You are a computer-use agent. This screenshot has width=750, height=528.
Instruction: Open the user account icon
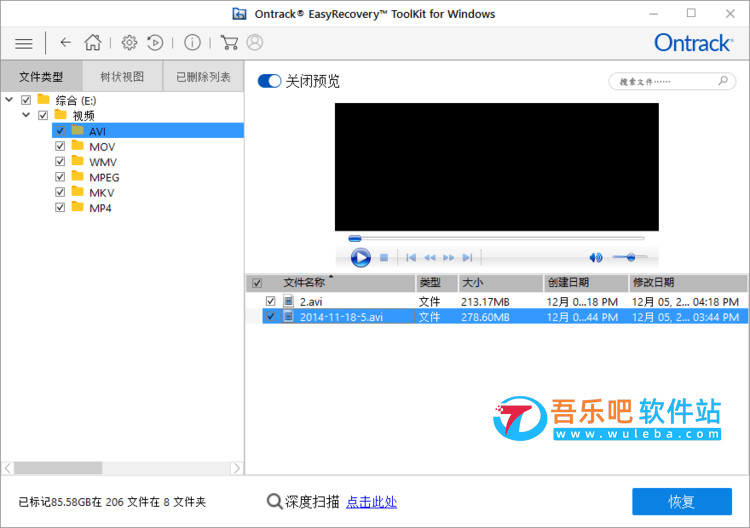click(x=255, y=43)
